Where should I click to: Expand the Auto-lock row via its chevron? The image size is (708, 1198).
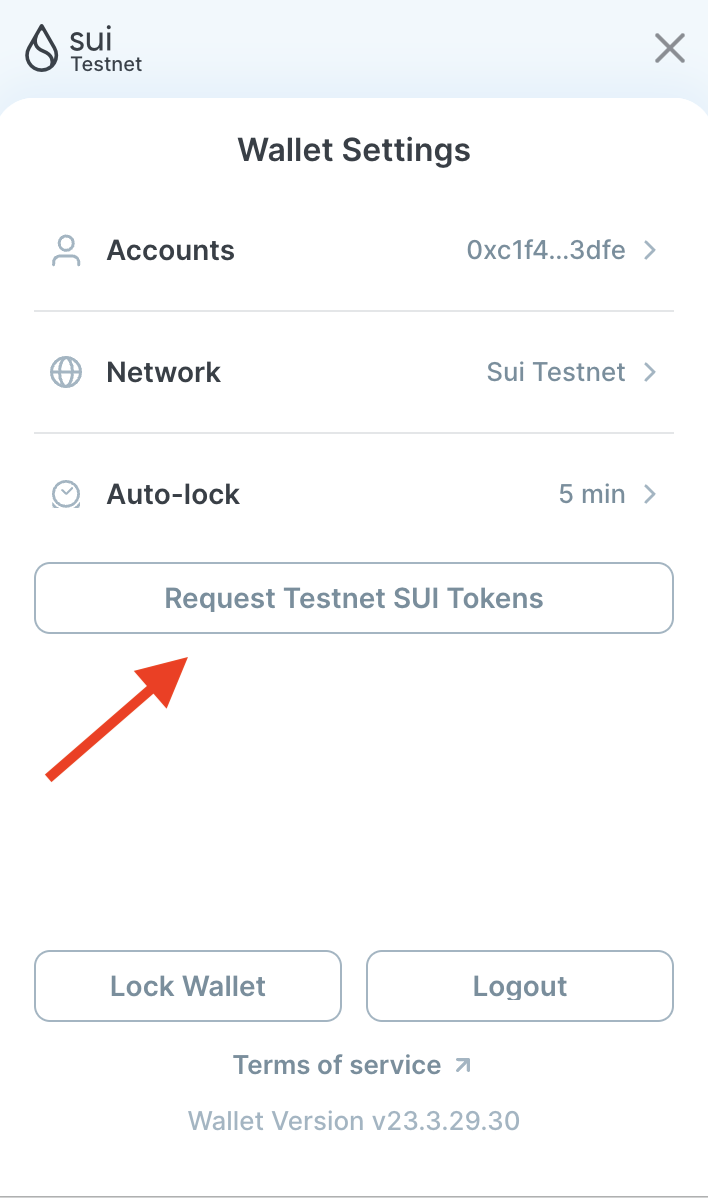(650, 493)
